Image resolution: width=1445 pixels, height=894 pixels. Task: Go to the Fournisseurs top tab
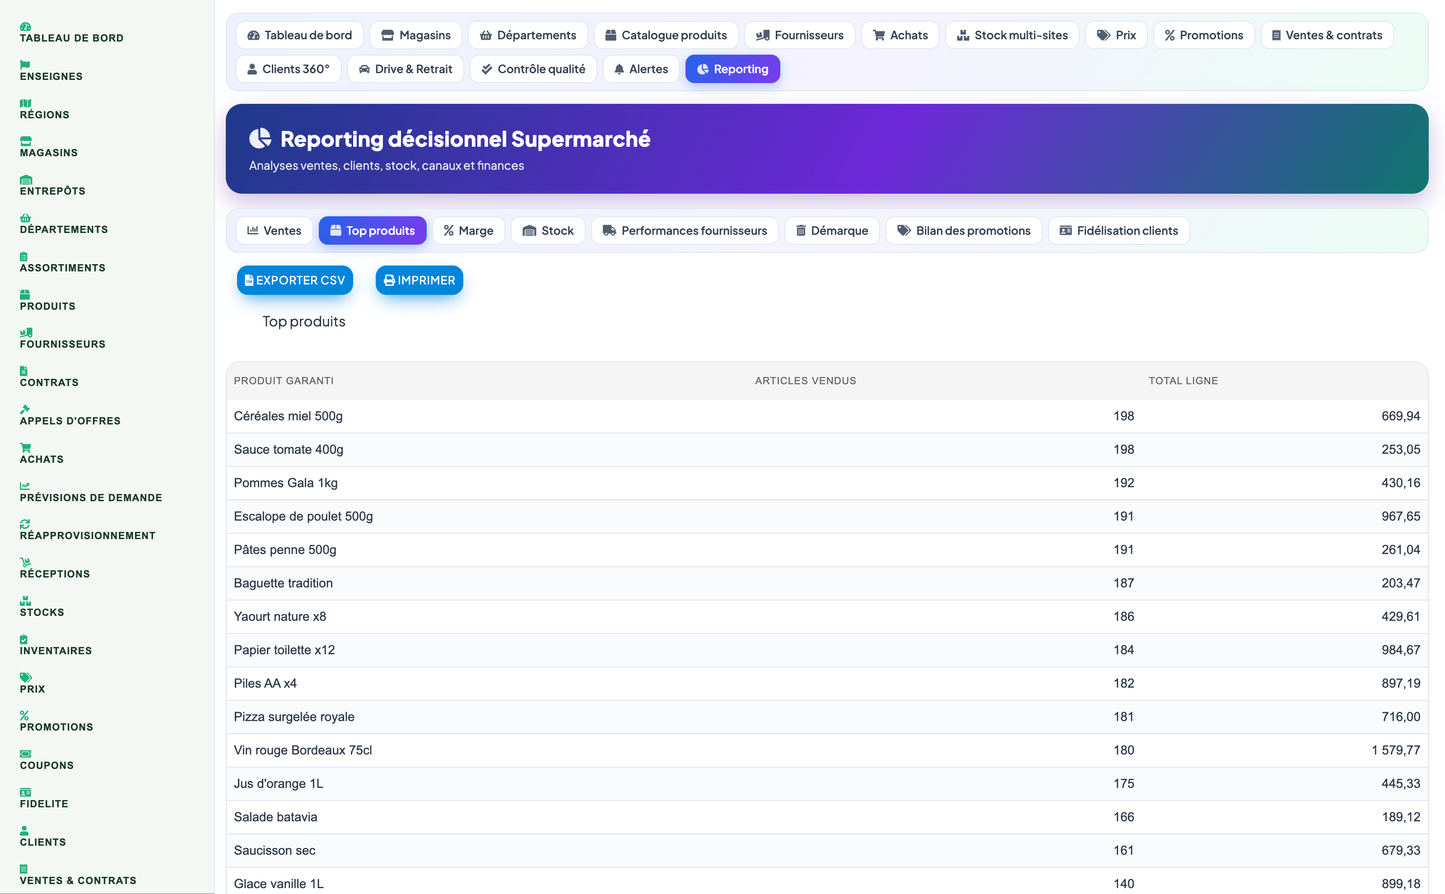800,35
